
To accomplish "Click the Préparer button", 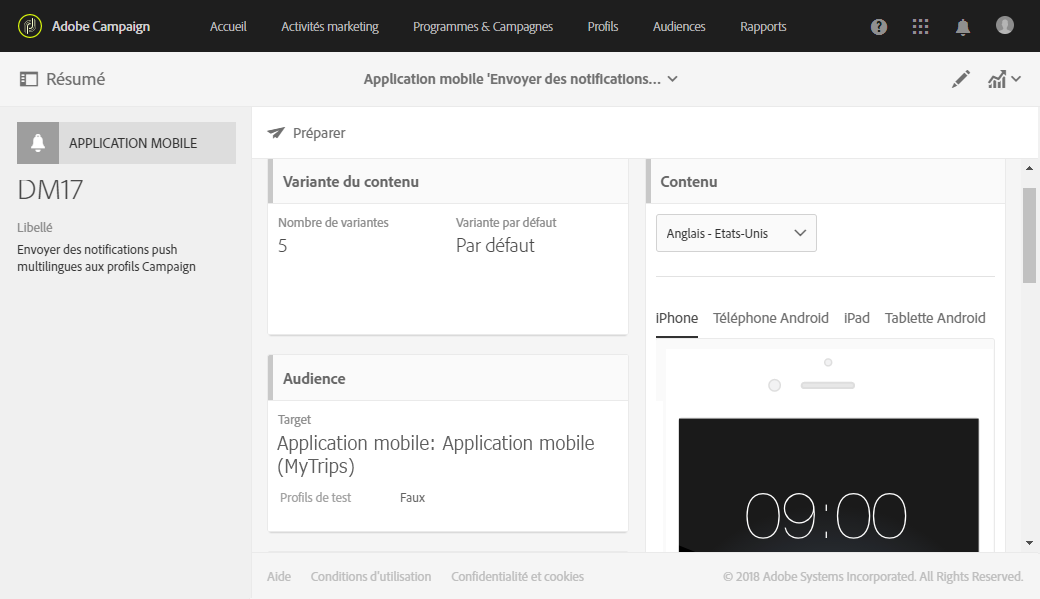I will (306, 133).
